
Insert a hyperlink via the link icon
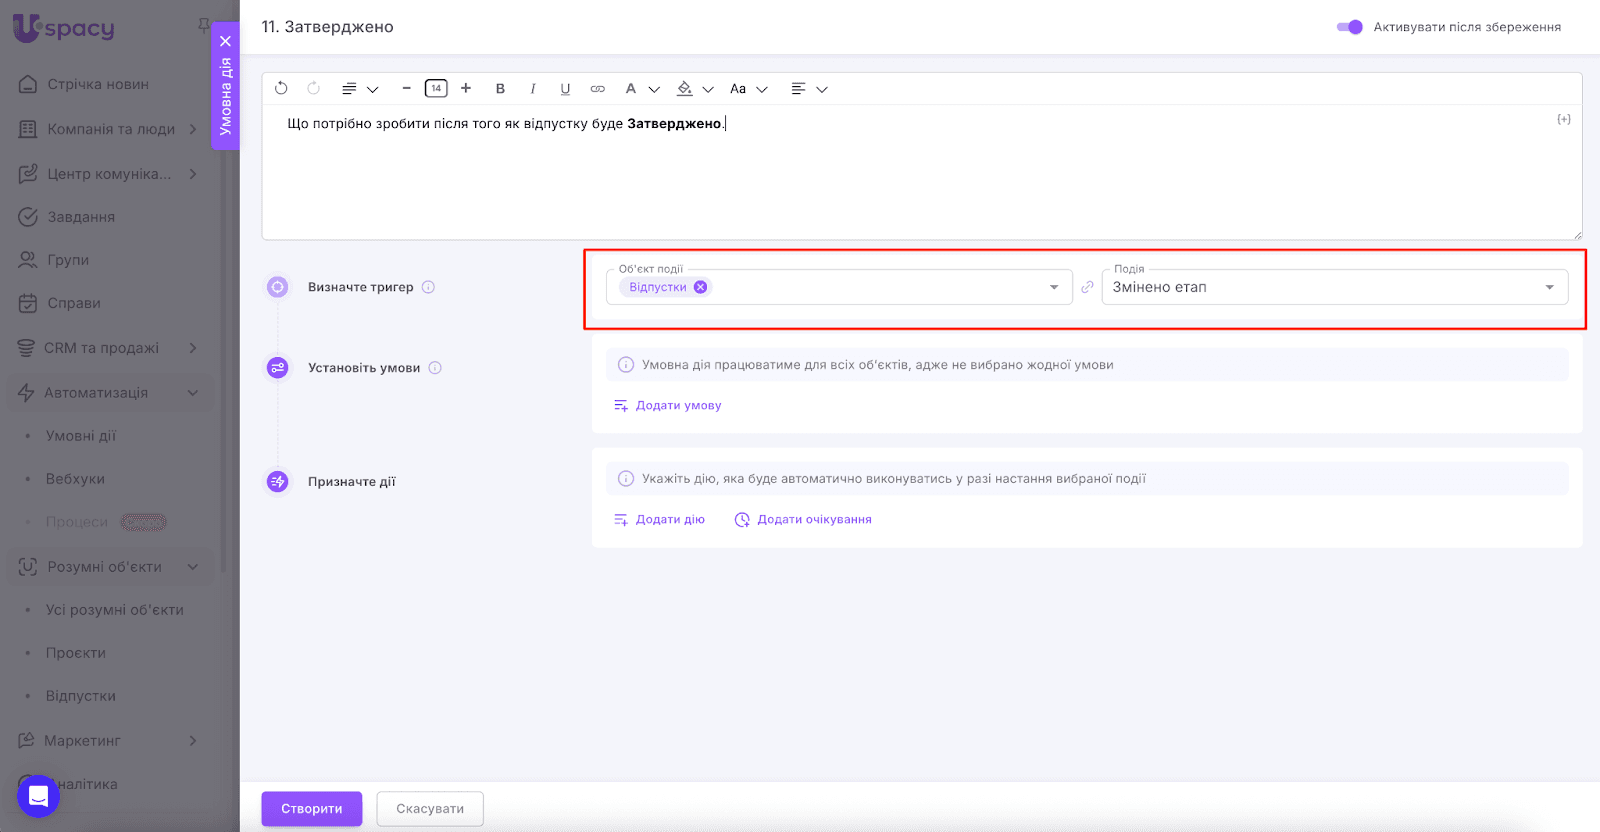point(598,89)
